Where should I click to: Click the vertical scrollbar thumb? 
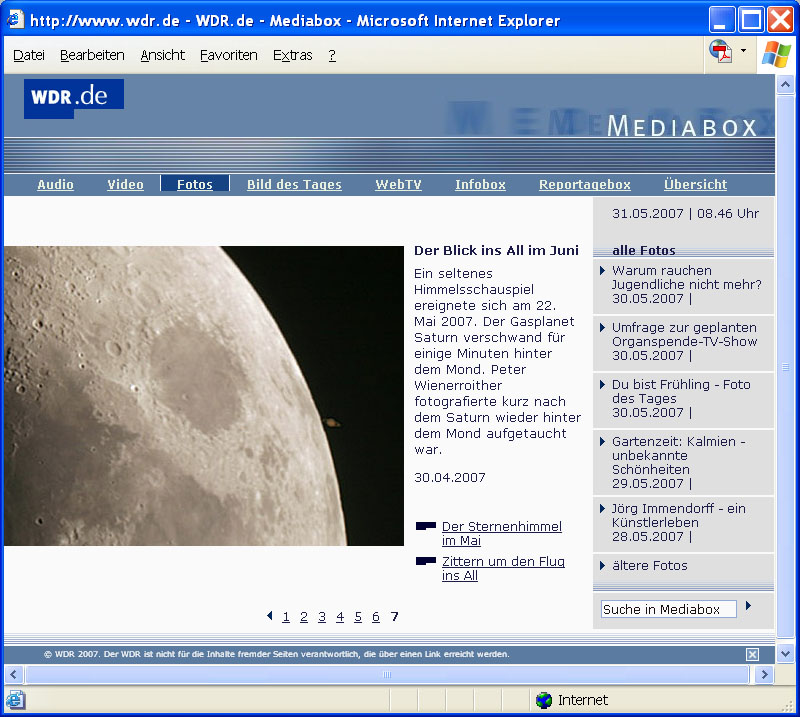[785, 366]
